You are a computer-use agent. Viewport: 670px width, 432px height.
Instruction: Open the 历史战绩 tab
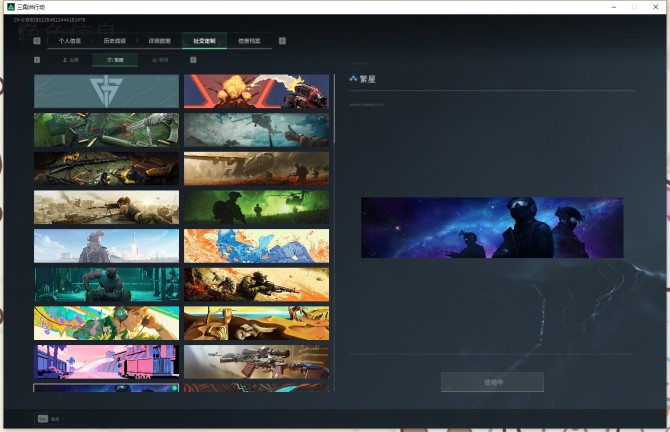(115, 41)
